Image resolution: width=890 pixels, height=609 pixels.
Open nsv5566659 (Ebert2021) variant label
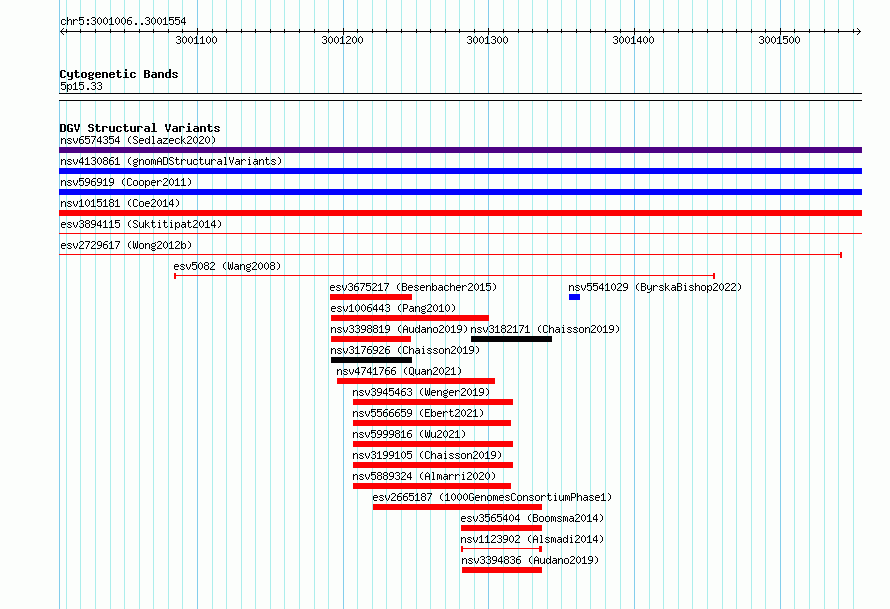pos(418,413)
